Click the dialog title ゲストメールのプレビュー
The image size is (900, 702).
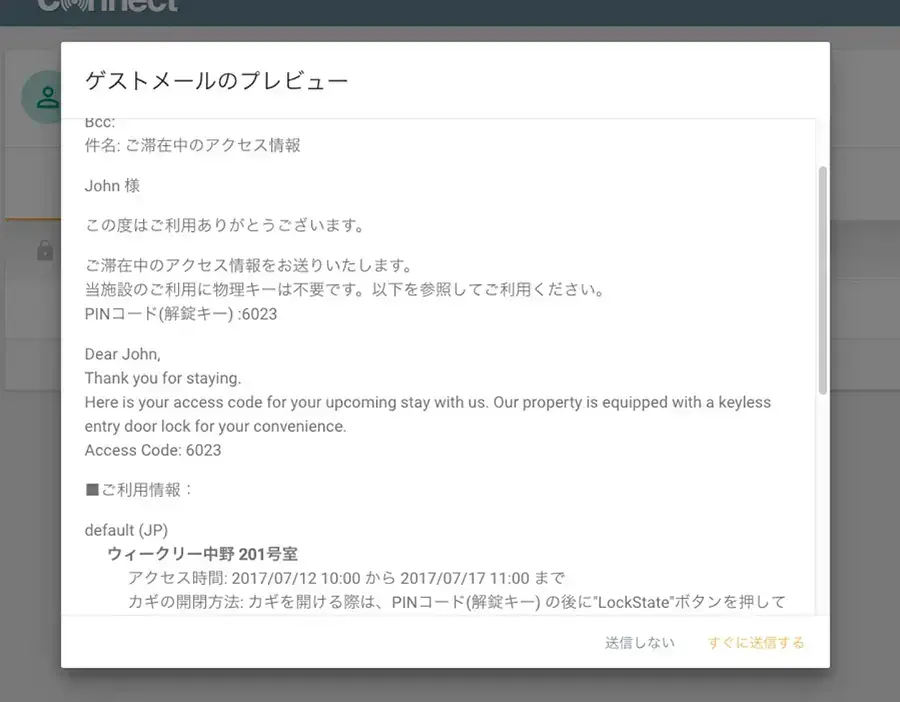[216, 80]
